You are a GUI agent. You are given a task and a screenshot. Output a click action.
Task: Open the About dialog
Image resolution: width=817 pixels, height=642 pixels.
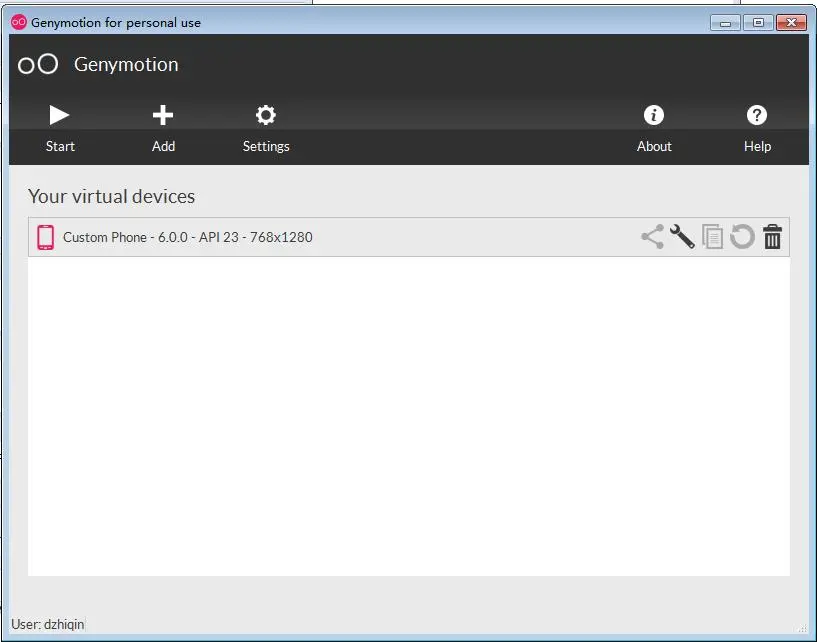coord(654,128)
